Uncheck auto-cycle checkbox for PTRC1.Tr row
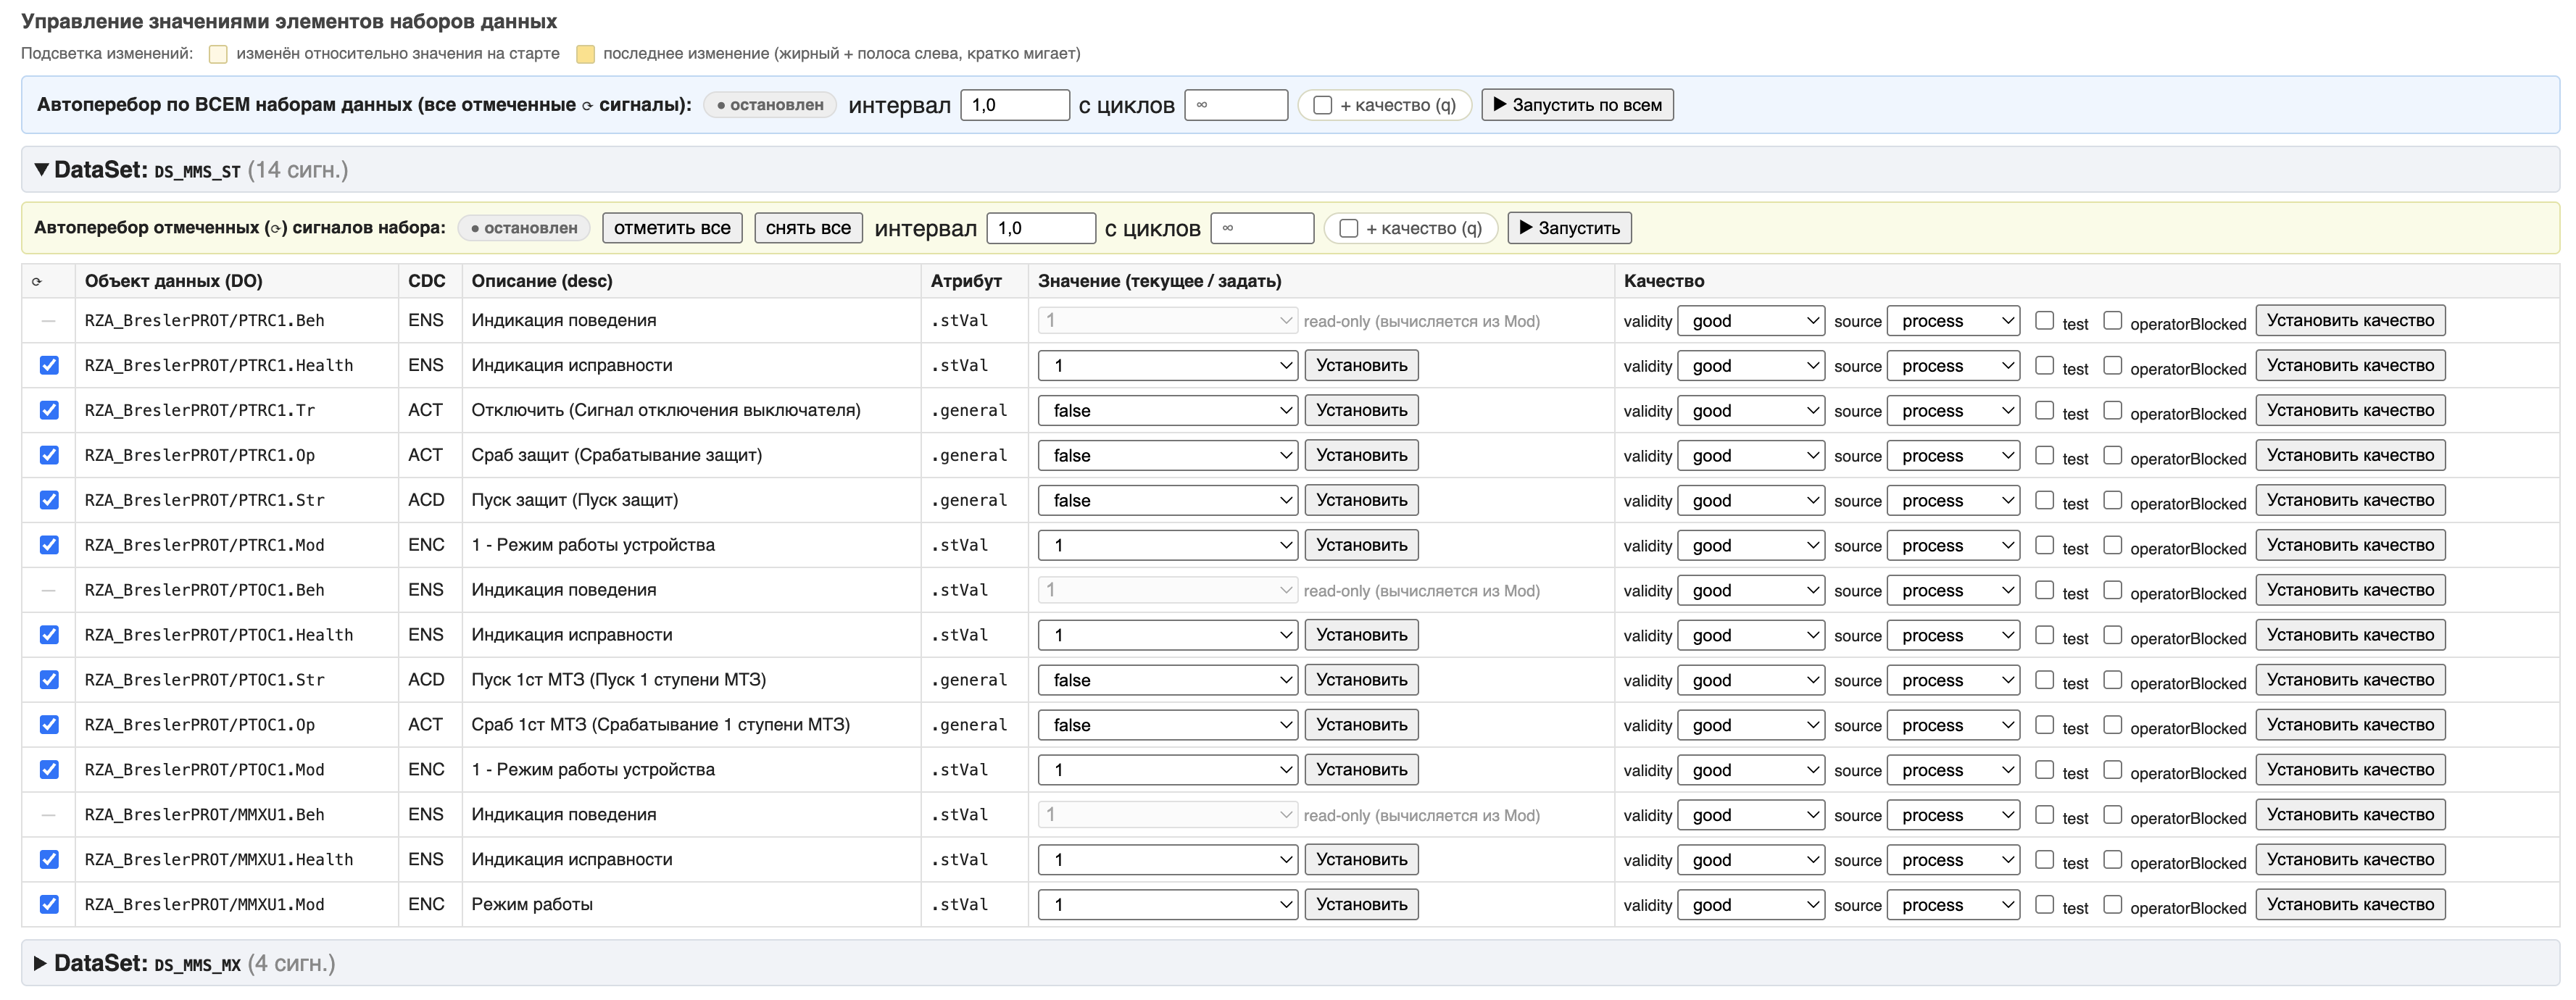The height and width of the screenshot is (1000, 2576). coord(49,410)
